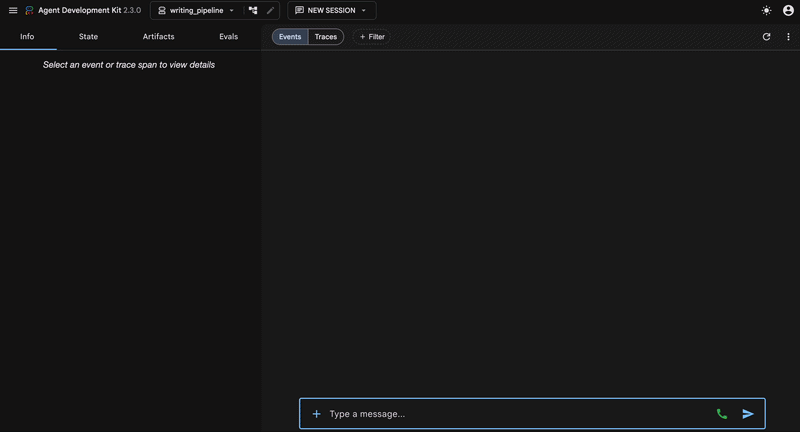
Task: Open the Evals tab
Action: (229, 37)
